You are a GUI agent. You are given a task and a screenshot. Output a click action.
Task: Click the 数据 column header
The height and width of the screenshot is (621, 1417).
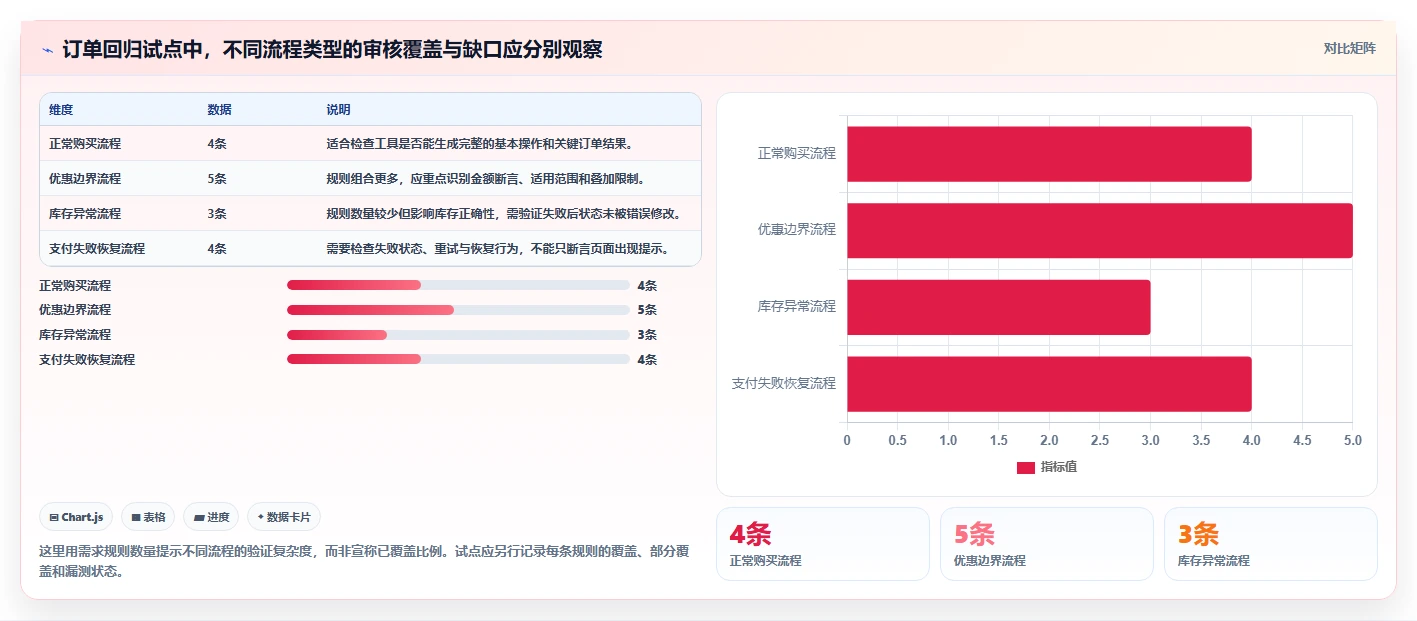click(219, 110)
